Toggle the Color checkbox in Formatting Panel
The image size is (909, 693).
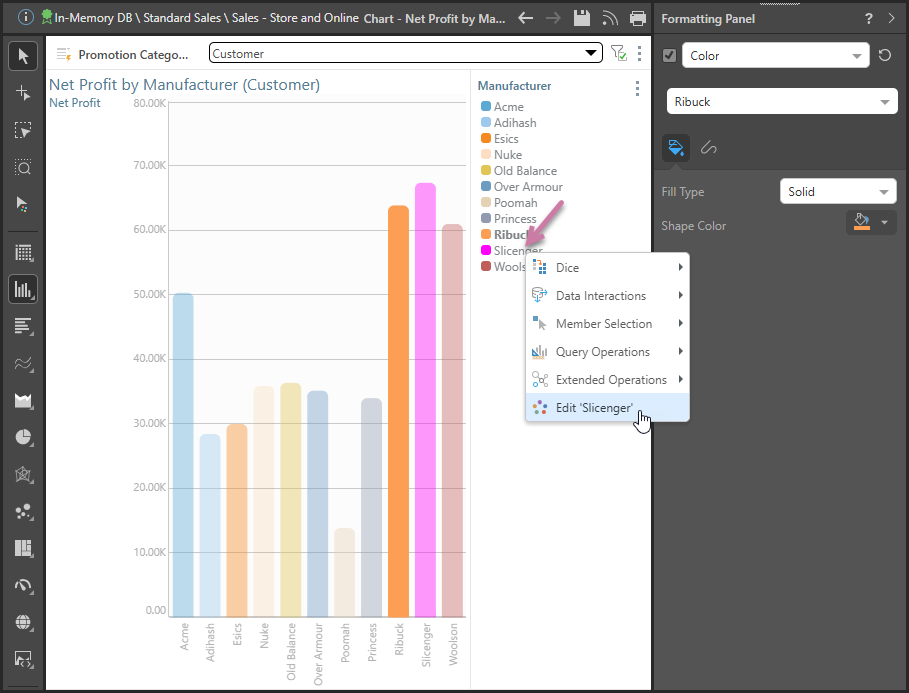[670, 56]
